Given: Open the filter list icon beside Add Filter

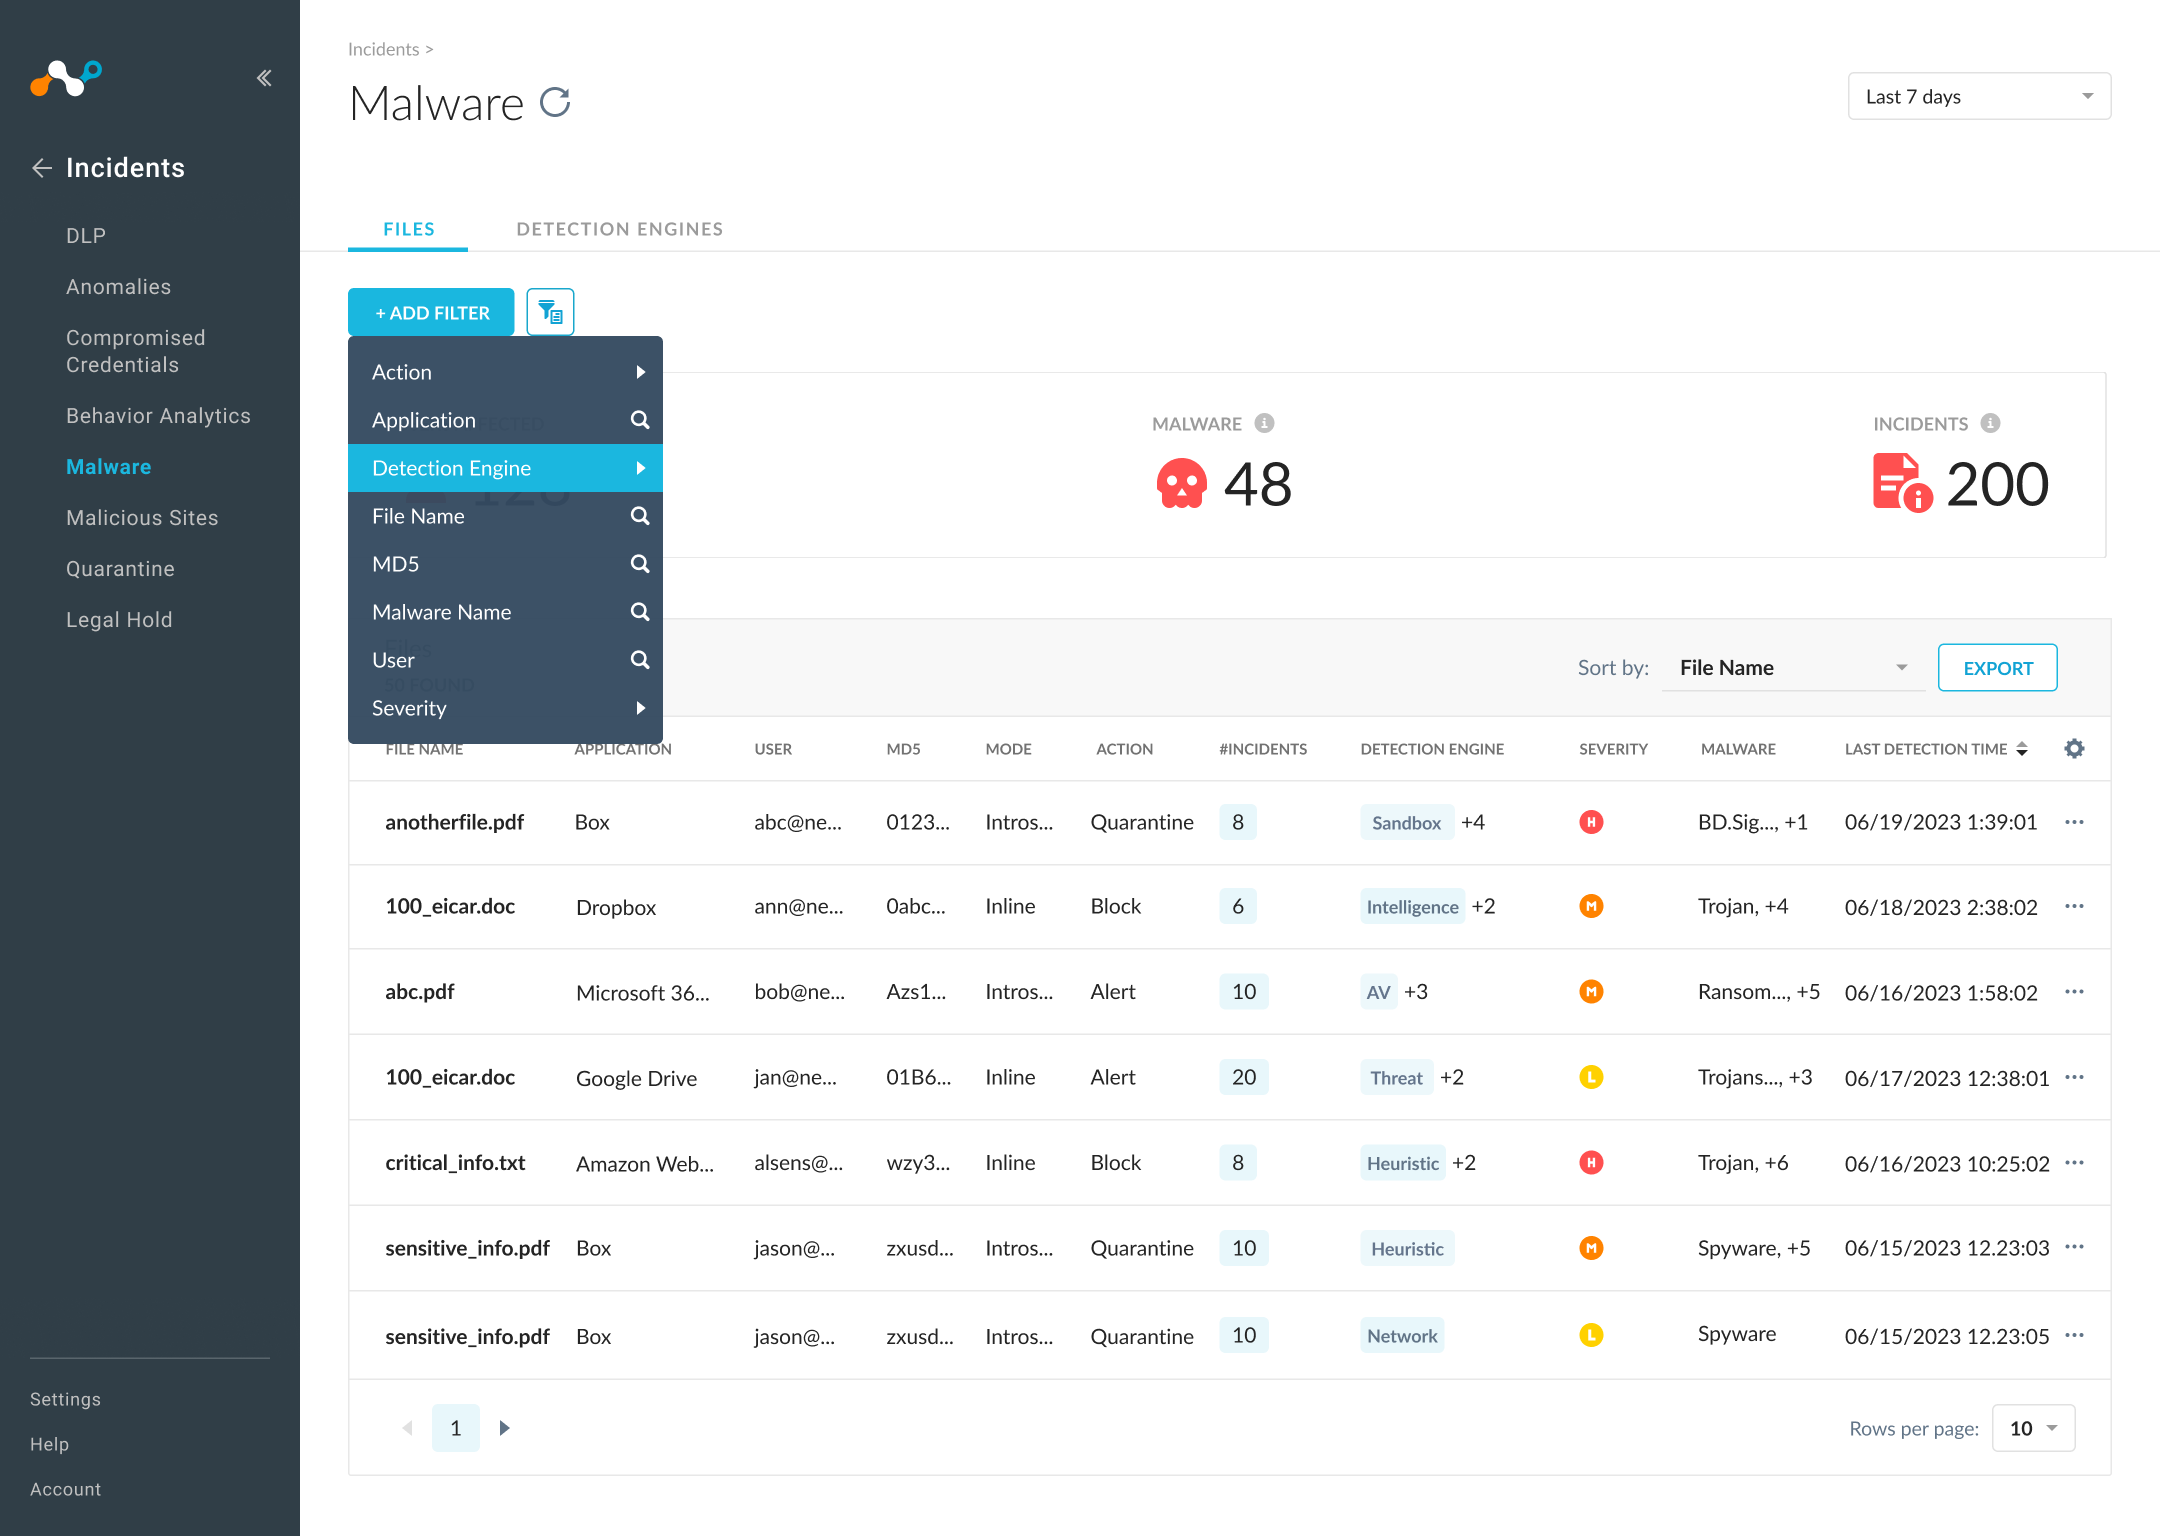Looking at the screenshot, I should (x=550, y=311).
